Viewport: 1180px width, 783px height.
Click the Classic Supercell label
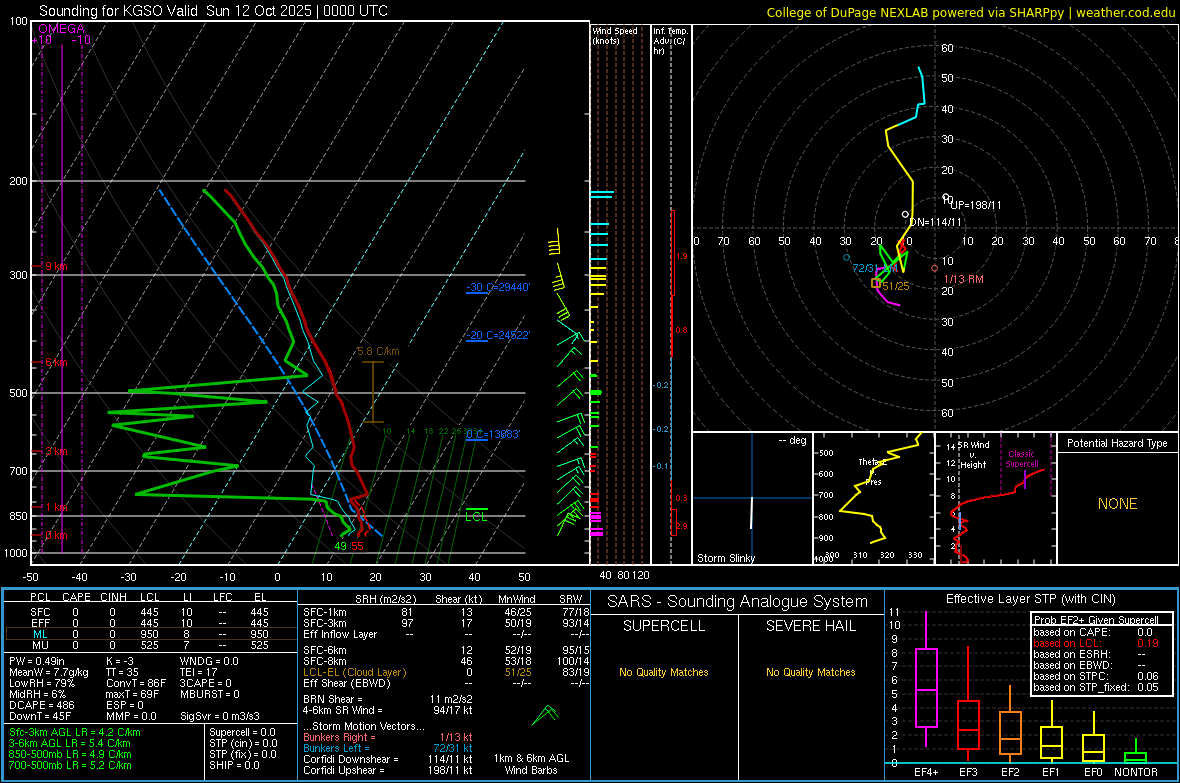[x=1022, y=459]
